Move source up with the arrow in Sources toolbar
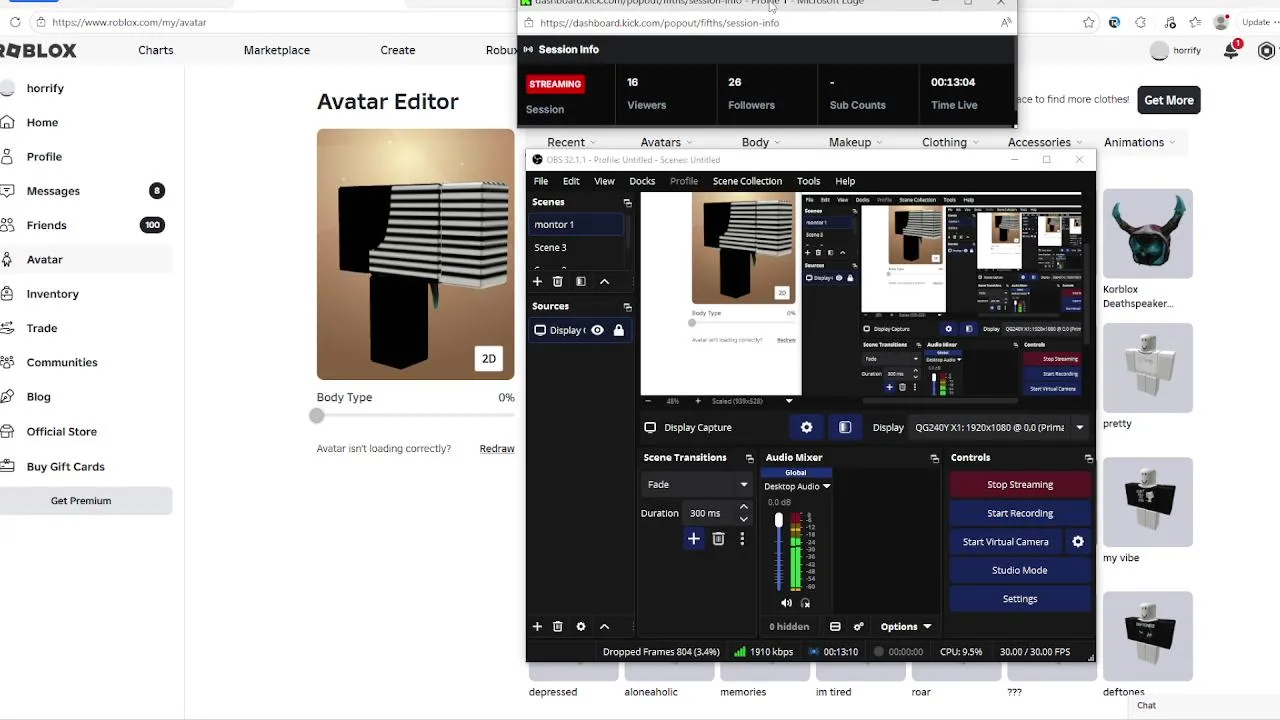 click(x=604, y=627)
